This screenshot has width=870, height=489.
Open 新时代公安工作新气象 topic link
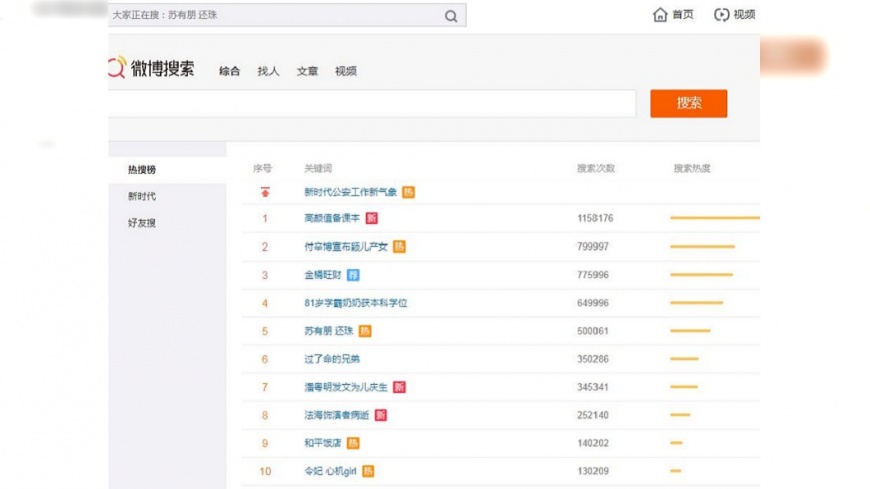point(351,192)
